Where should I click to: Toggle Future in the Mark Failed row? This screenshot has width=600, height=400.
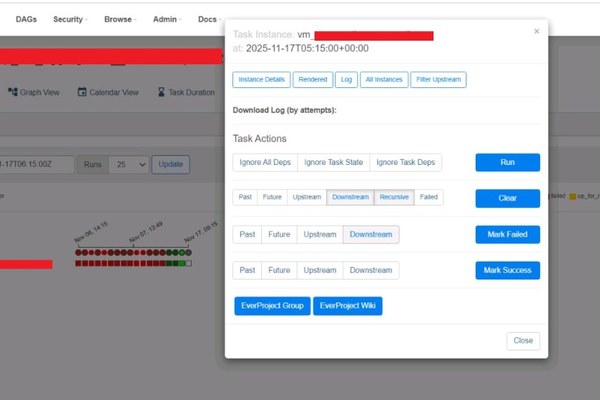(279, 234)
